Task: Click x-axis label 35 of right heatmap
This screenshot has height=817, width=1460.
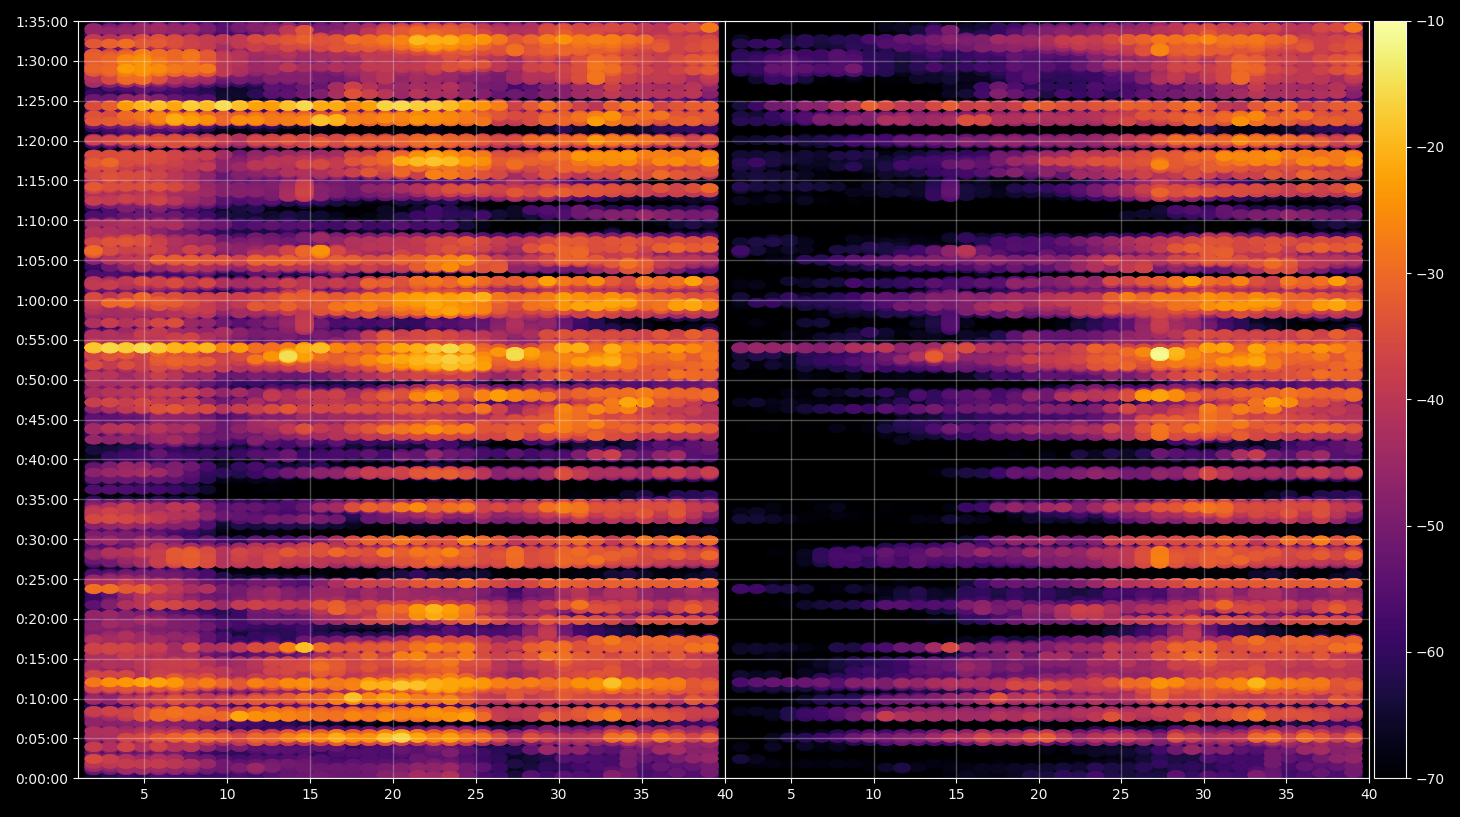Action: [1286, 795]
